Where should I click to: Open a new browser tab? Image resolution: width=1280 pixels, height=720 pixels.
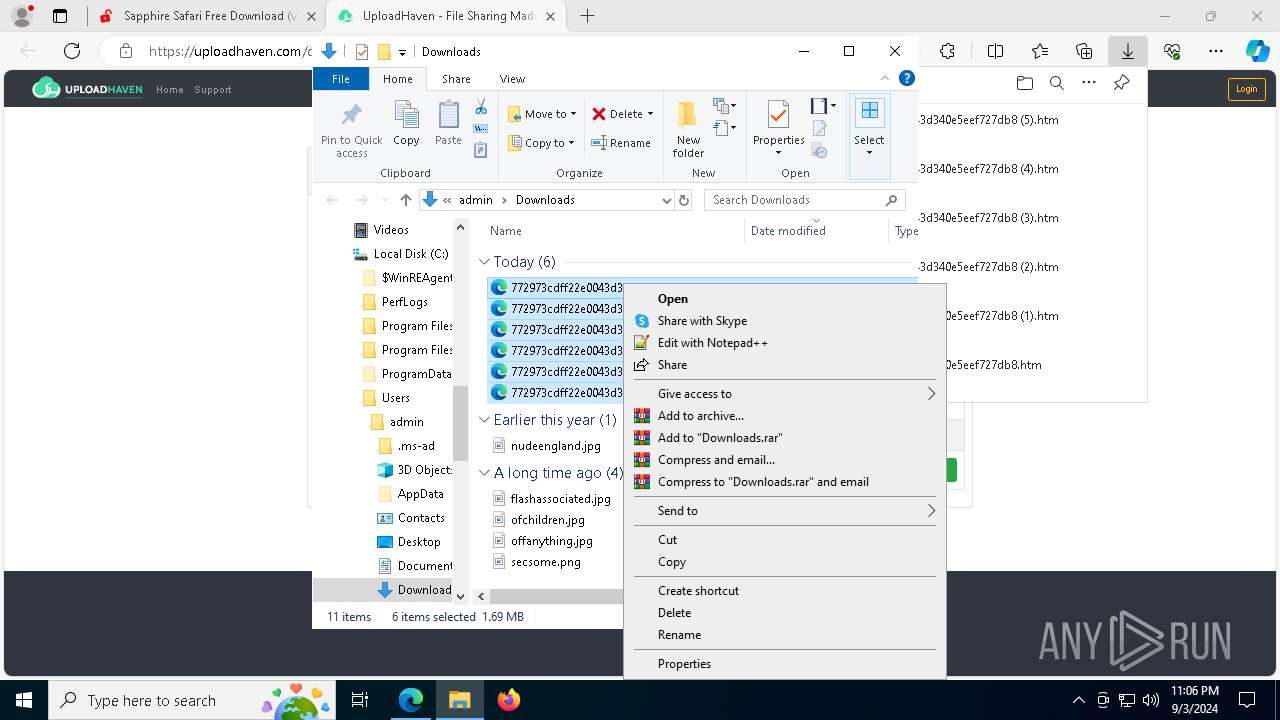coord(588,16)
